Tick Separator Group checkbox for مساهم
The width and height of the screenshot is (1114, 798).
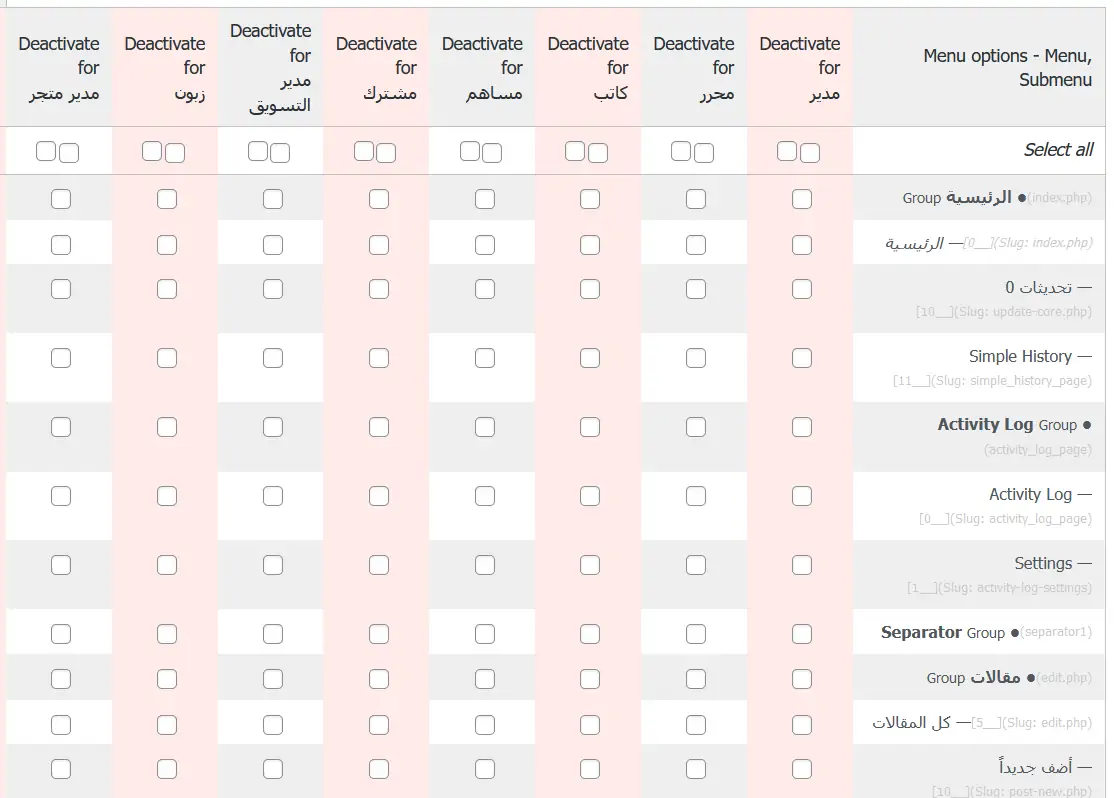(x=485, y=634)
